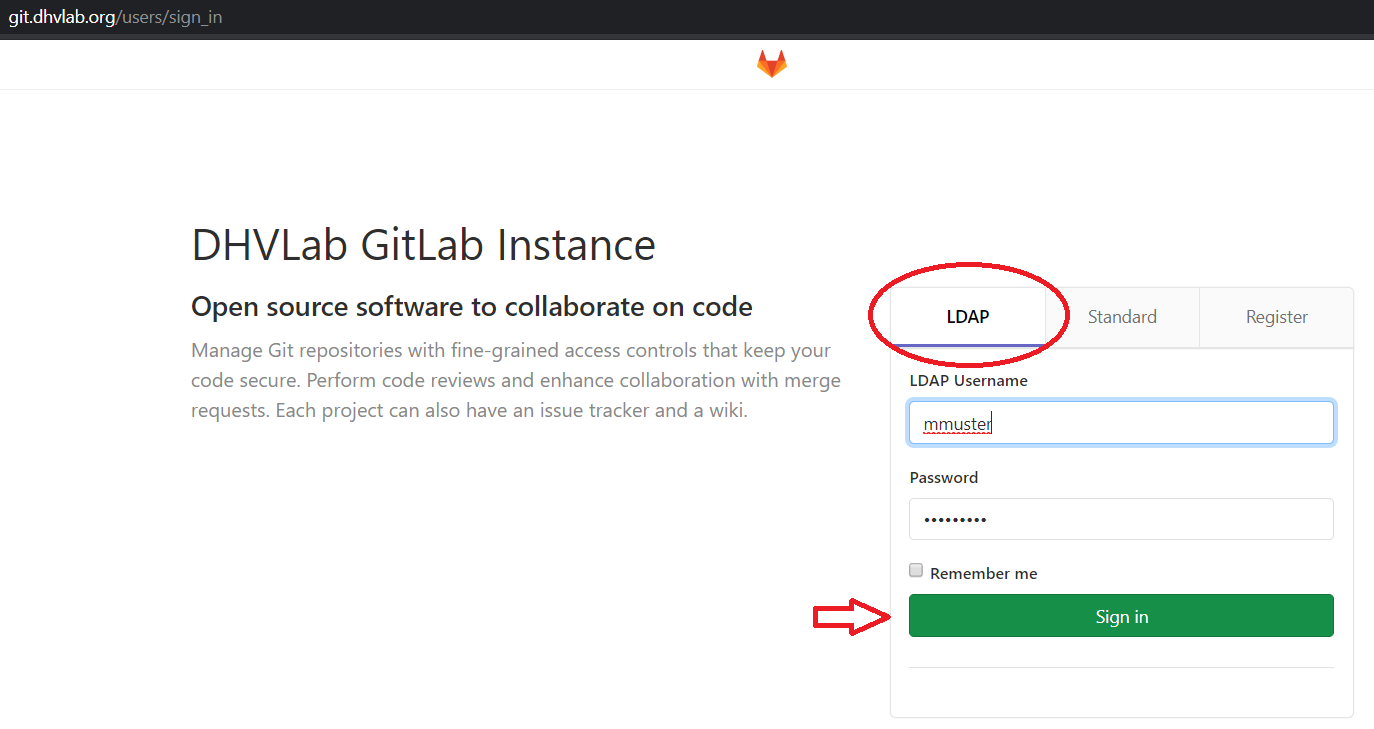Click the Manage Git repositories description paragraph
The image size is (1374, 729).
pos(515,381)
